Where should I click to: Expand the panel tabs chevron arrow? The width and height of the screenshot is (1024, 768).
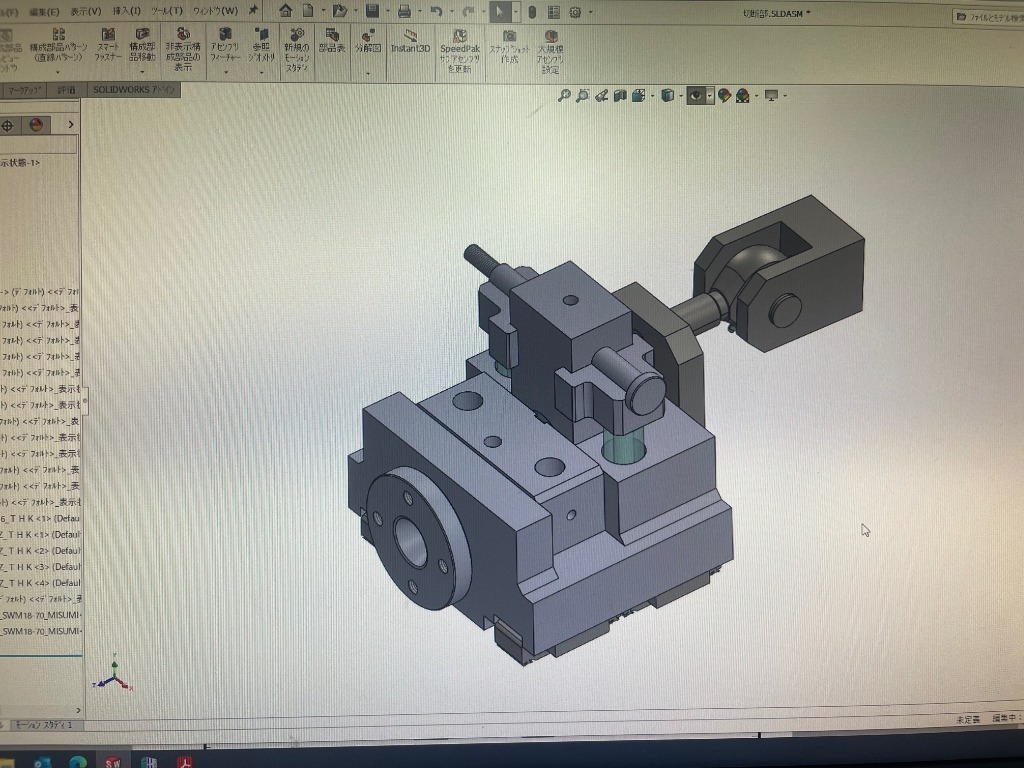click(x=70, y=125)
